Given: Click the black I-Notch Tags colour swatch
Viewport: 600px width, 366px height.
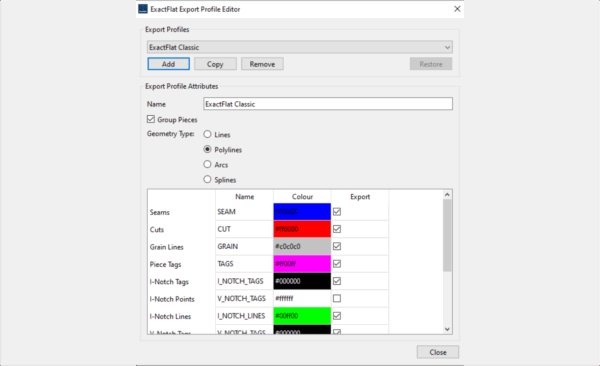Looking at the screenshot, I should point(302,281).
